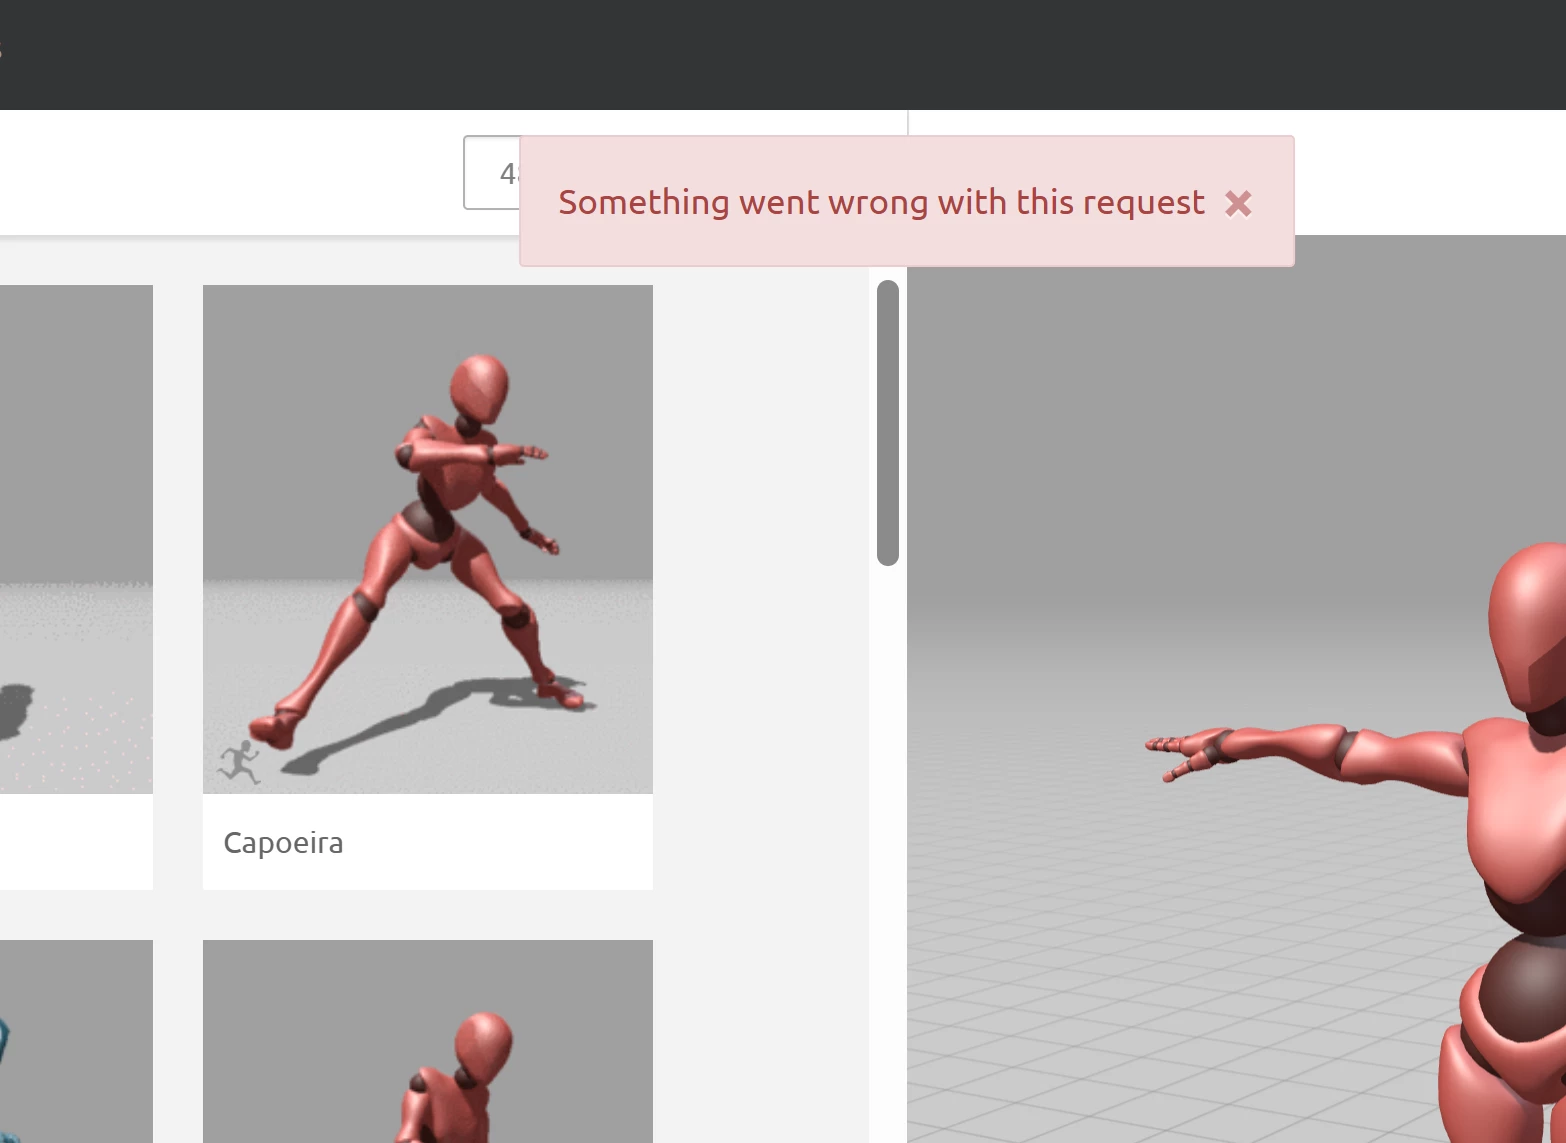This screenshot has height=1143, width=1566.
Task: Click the page-size field behind the alert
Action: click(x=492, y=173)
